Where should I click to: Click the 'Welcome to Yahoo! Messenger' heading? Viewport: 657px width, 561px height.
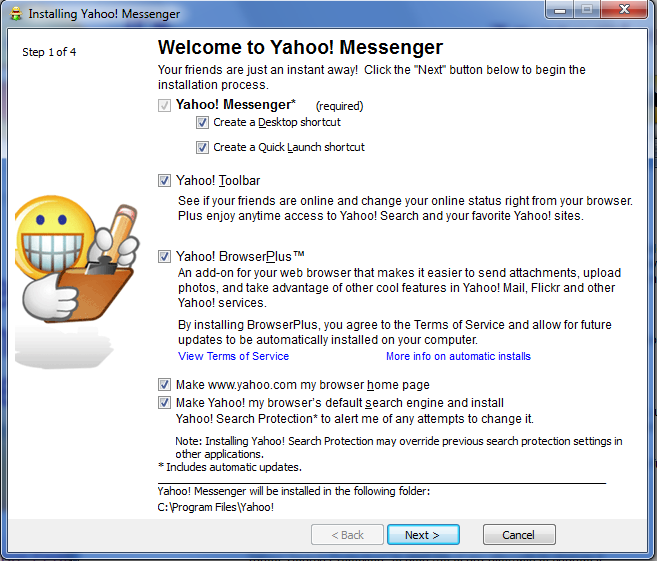(300, 47)
